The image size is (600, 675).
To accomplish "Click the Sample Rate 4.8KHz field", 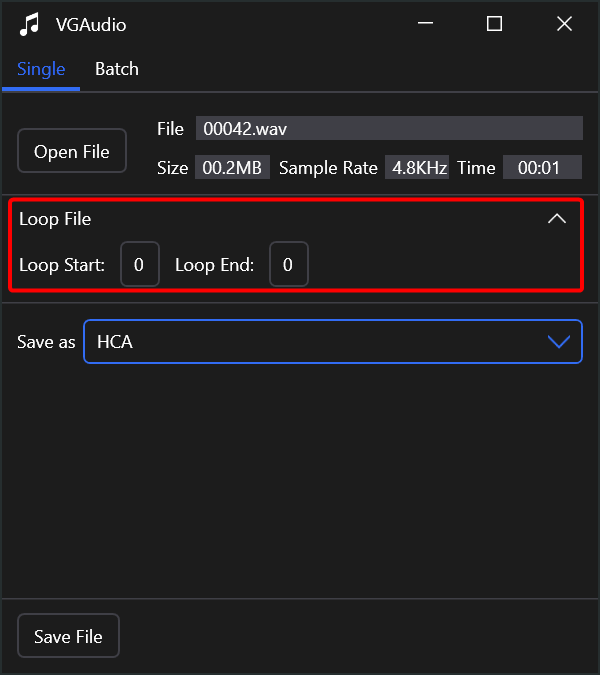I will 417,167.
